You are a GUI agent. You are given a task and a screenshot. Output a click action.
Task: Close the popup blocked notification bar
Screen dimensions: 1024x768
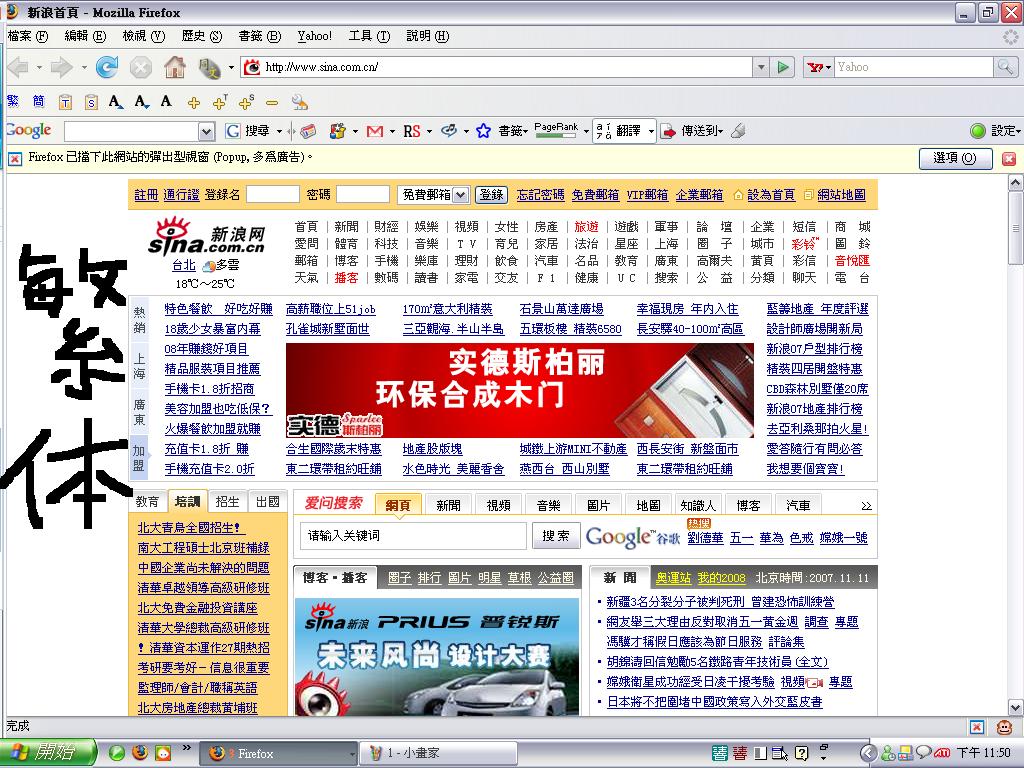[1009, 159]
